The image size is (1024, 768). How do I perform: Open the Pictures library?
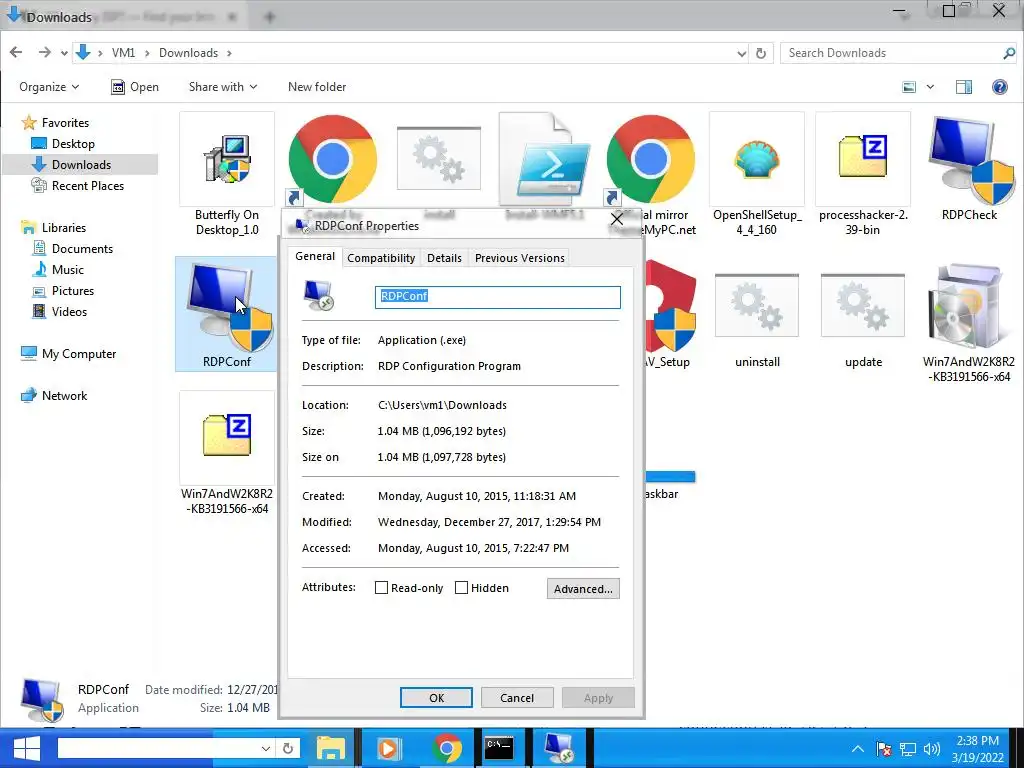63,291
